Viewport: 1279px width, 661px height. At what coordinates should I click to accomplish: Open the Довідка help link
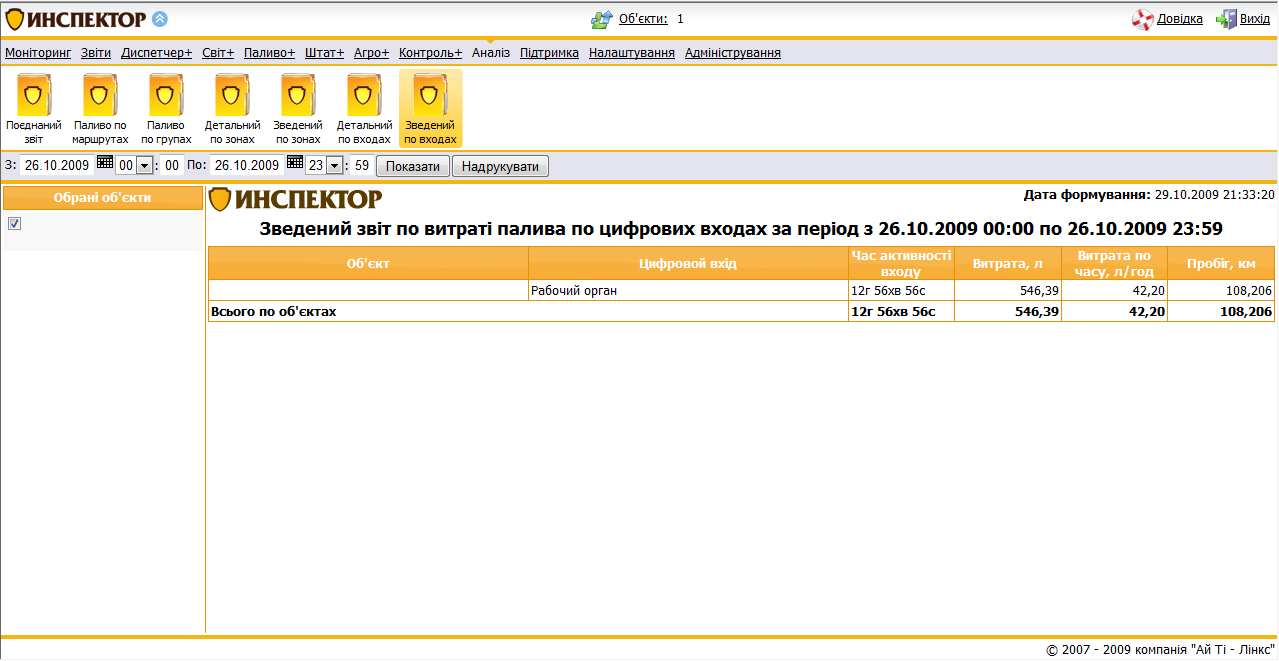pyautogui.click(x=1180, y=19)
